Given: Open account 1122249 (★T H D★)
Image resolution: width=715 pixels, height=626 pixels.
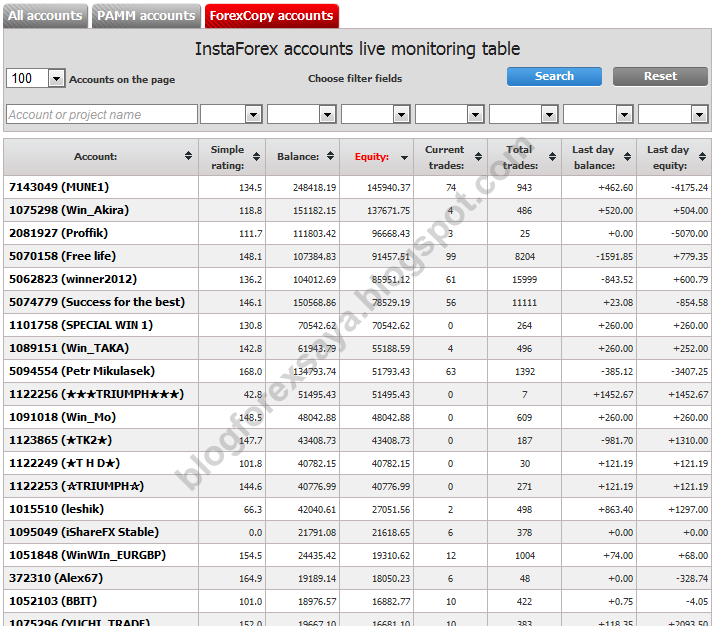Looking at the screenshot, I should tap(64, 463).
